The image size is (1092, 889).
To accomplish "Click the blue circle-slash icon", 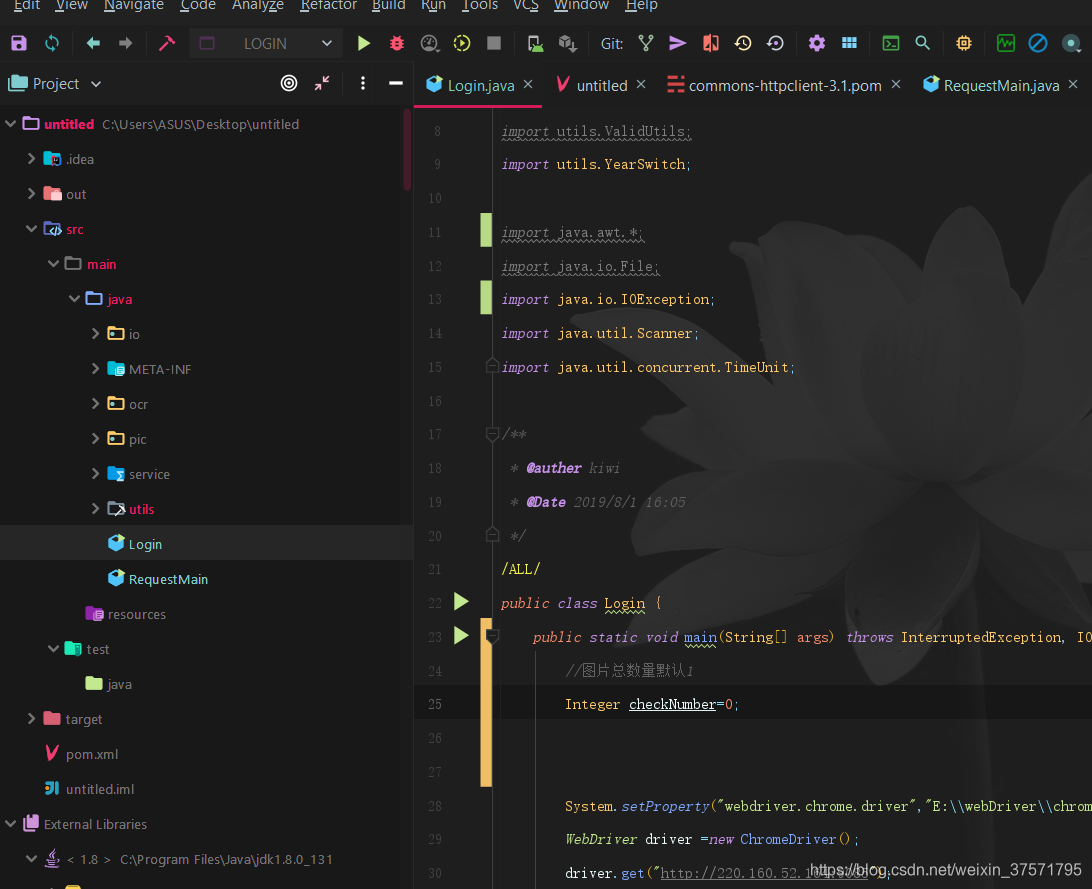I will [x=1038, y=43].
